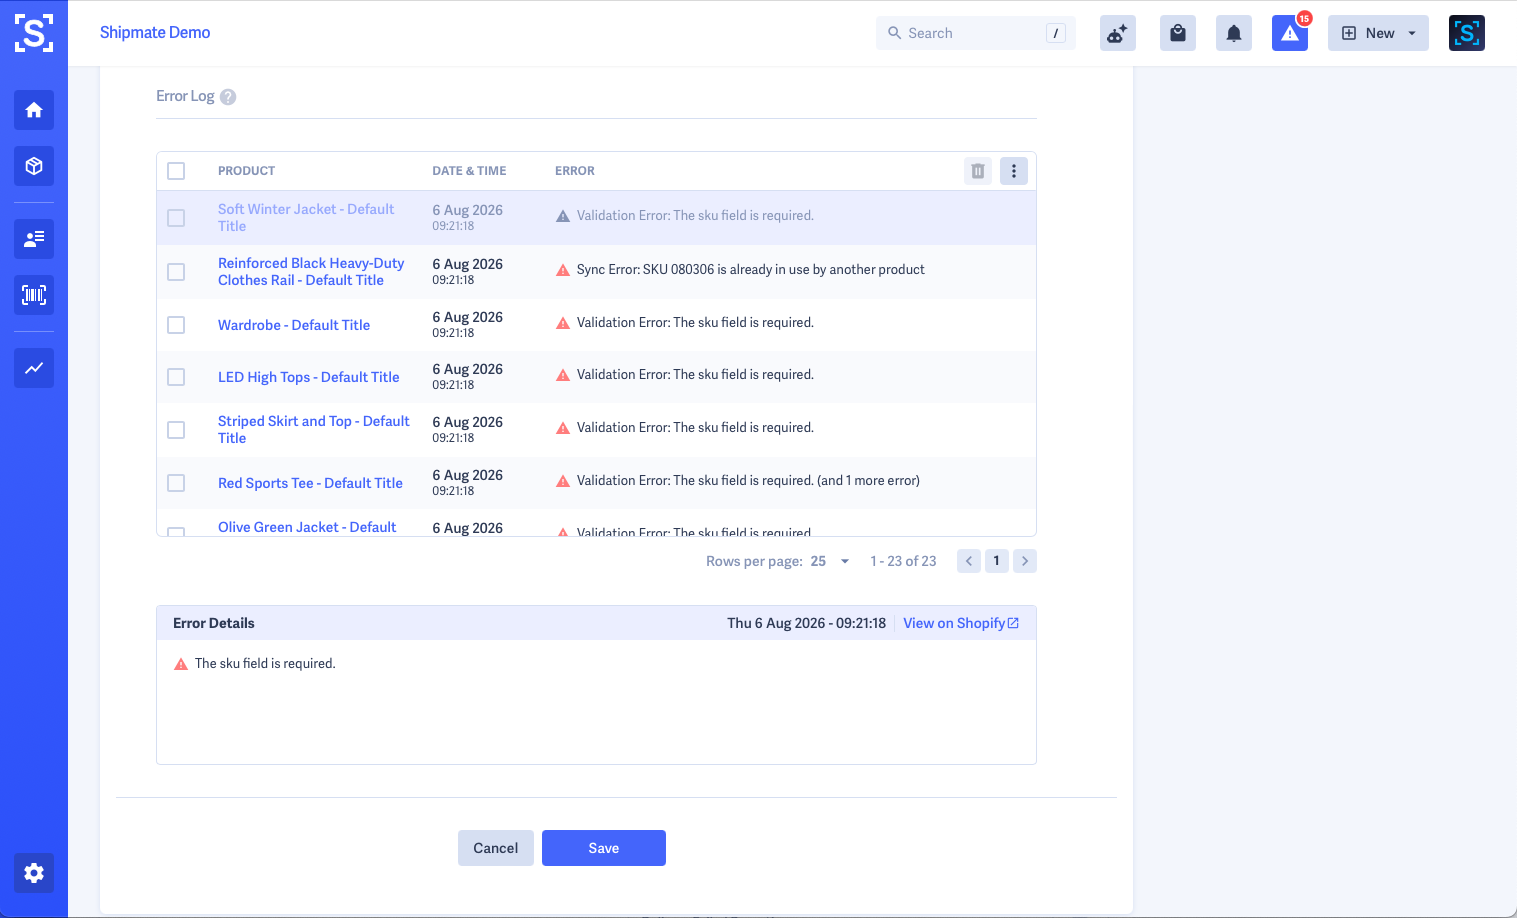
Task: Click the AI assistant robot icon
Action: [x=1118, y=33]
